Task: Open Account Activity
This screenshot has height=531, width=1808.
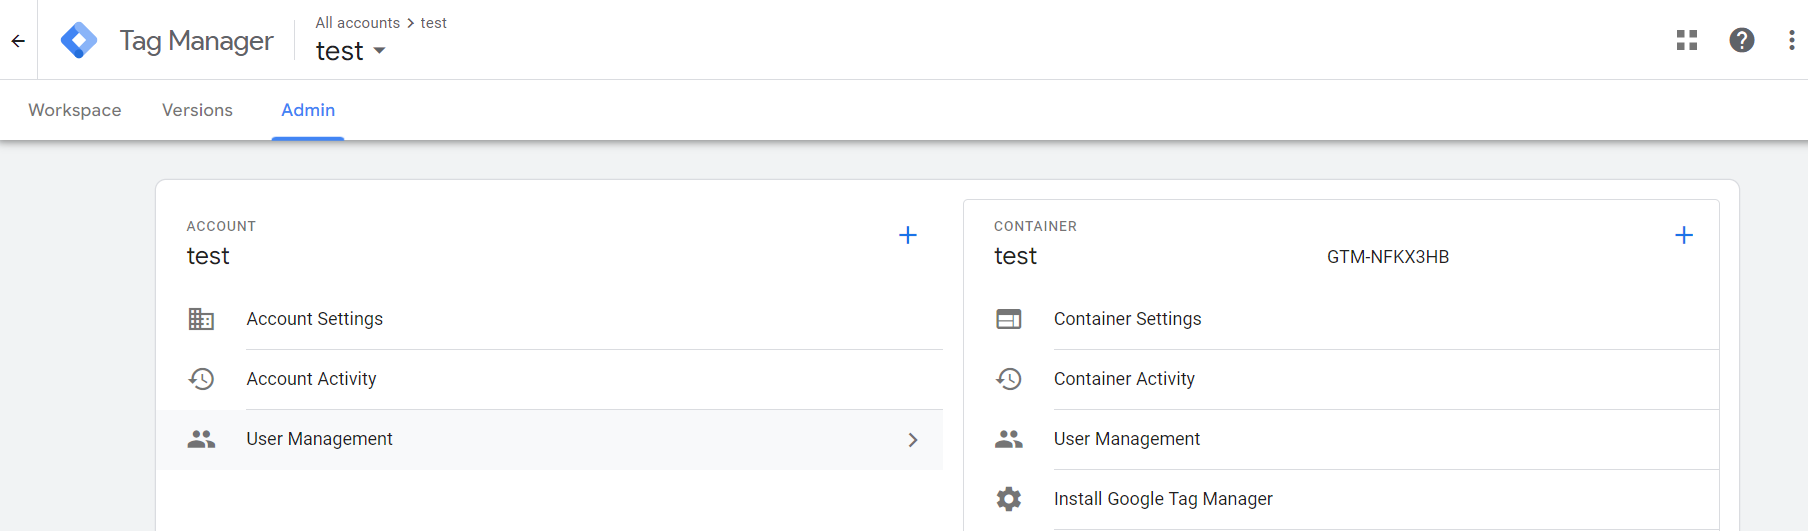Action: pyautogui.click(x=312, y=379)
